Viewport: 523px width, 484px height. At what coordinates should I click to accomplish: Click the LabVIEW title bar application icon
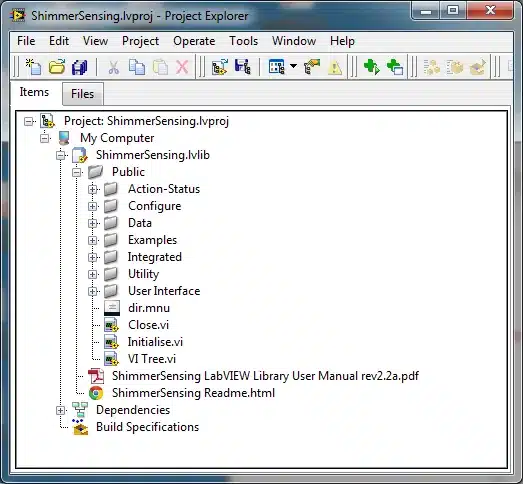[x=17, y=15]
